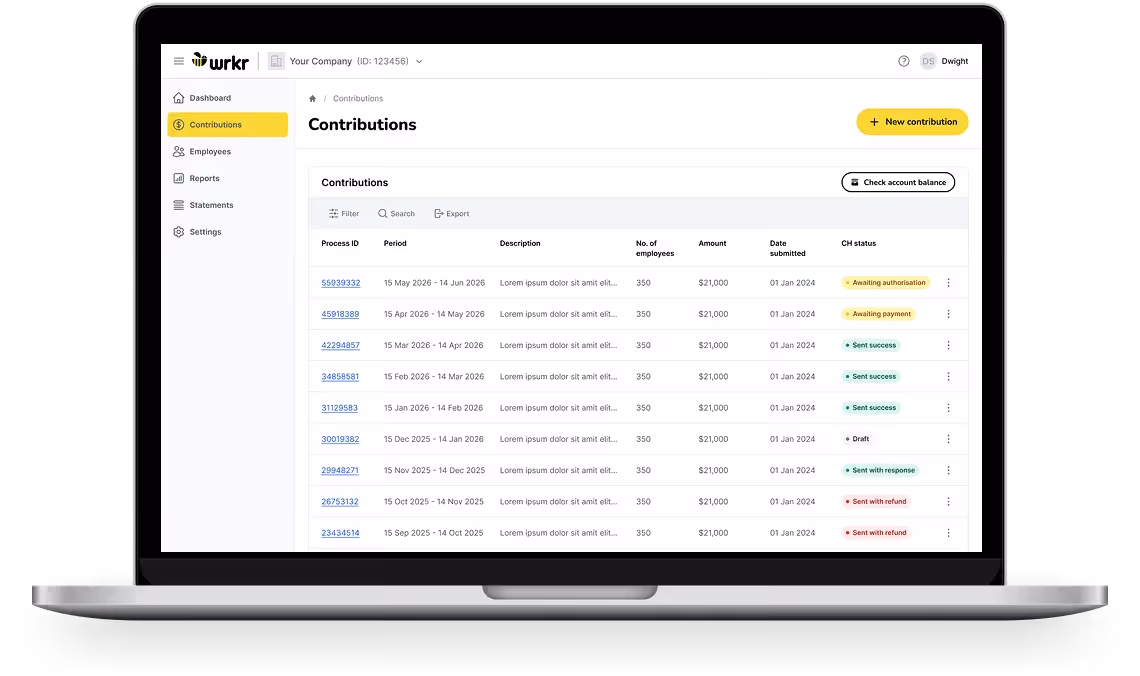
Task: Click the Contributions page heading
Action: click(362, 124)
